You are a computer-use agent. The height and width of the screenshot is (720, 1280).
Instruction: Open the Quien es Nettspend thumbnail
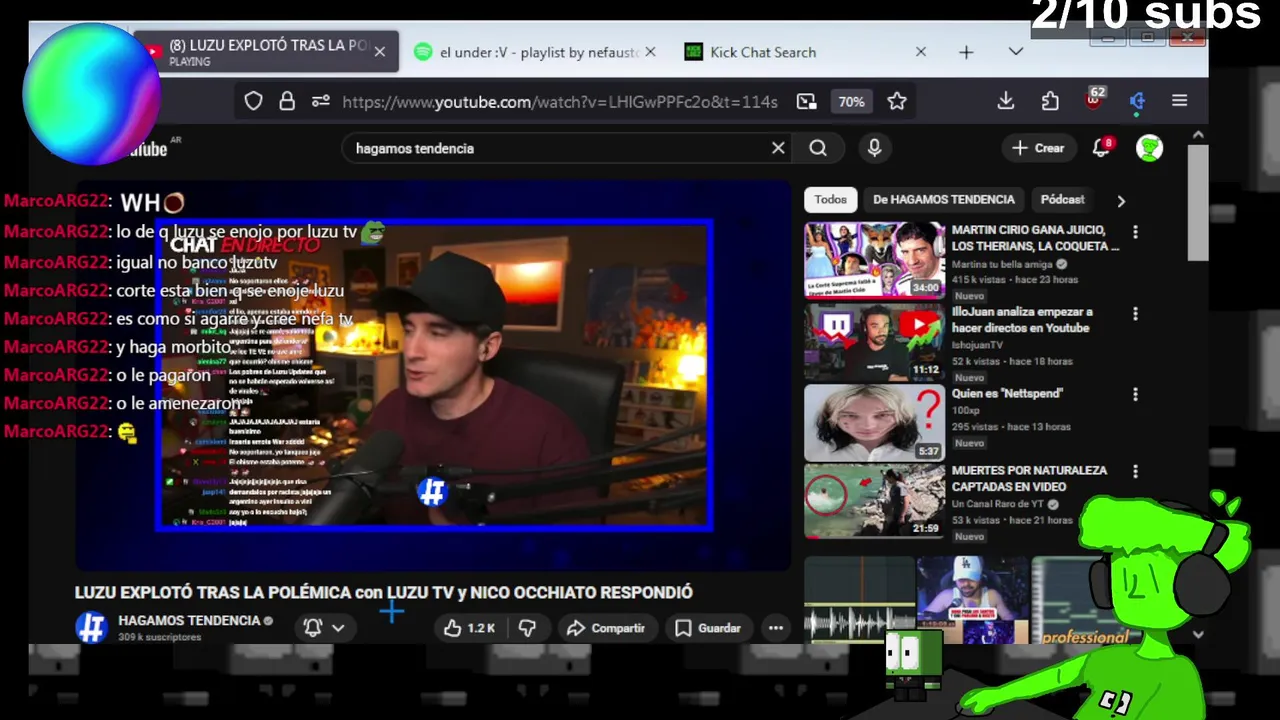pos(874,423)
